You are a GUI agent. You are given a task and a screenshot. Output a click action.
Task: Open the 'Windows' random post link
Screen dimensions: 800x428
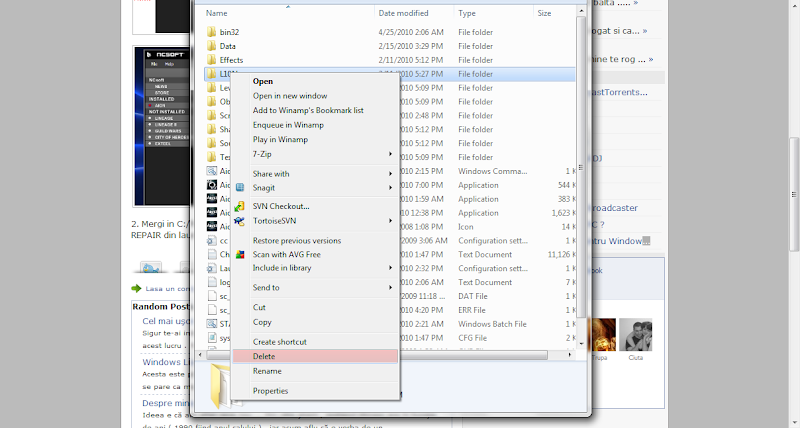(166, 362)
